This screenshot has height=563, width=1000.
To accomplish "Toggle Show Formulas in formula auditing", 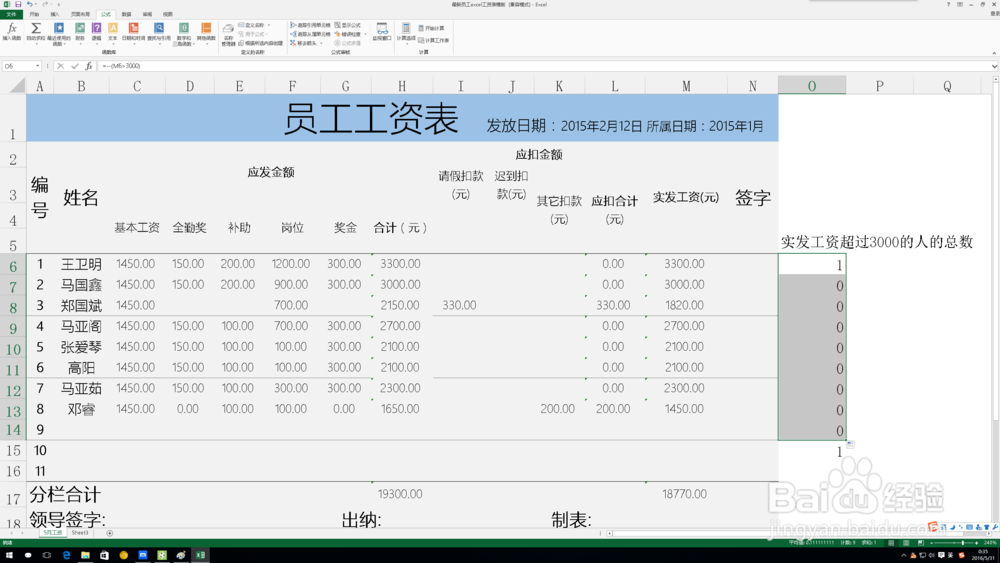I will (x=348, y=25).
